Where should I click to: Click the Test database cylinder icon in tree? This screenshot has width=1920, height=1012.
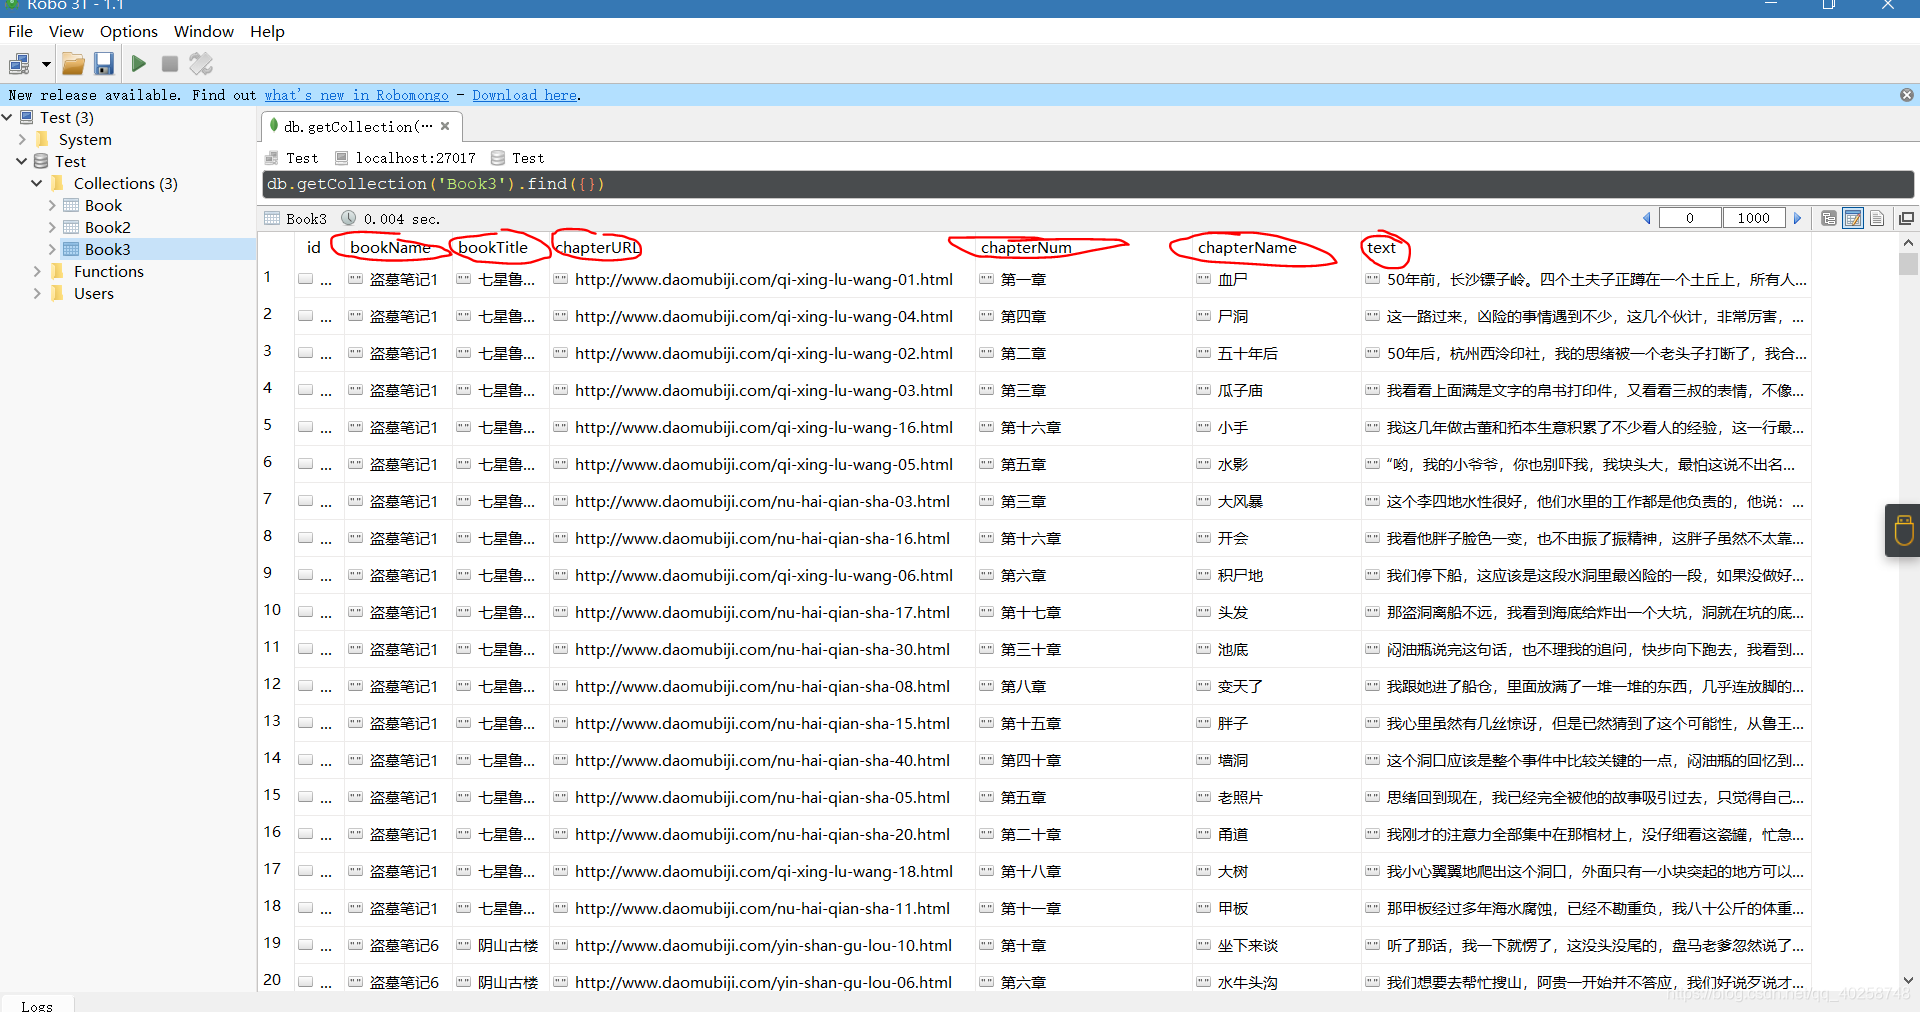(41, 161)
